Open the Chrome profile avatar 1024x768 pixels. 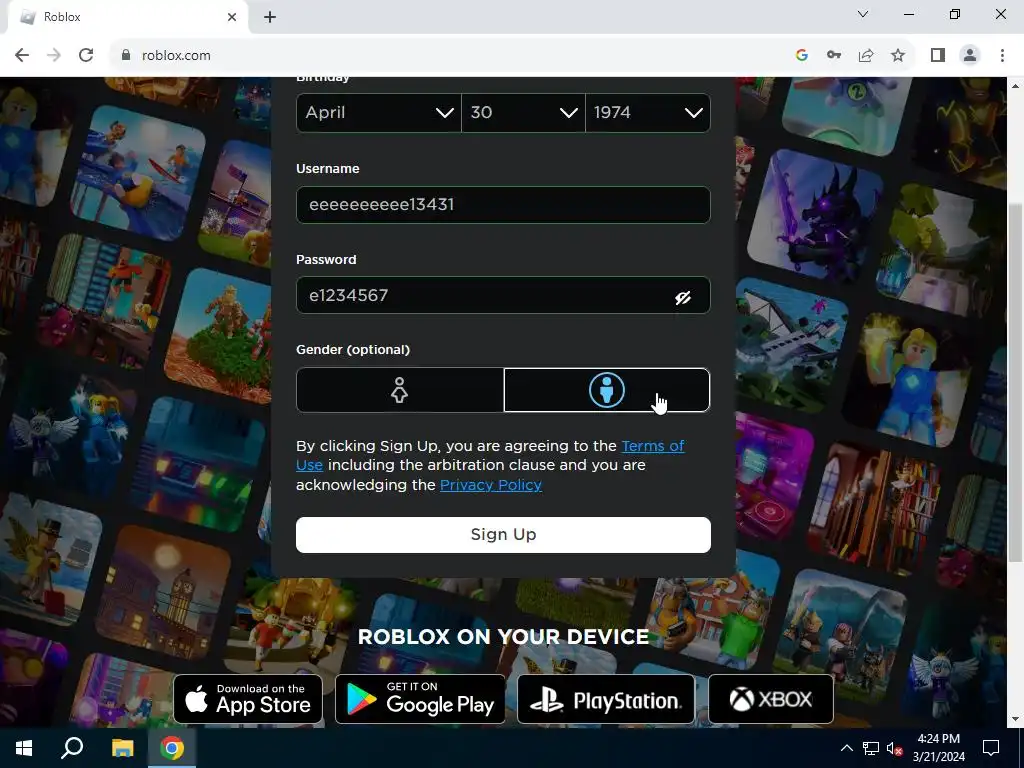[970, 56]
